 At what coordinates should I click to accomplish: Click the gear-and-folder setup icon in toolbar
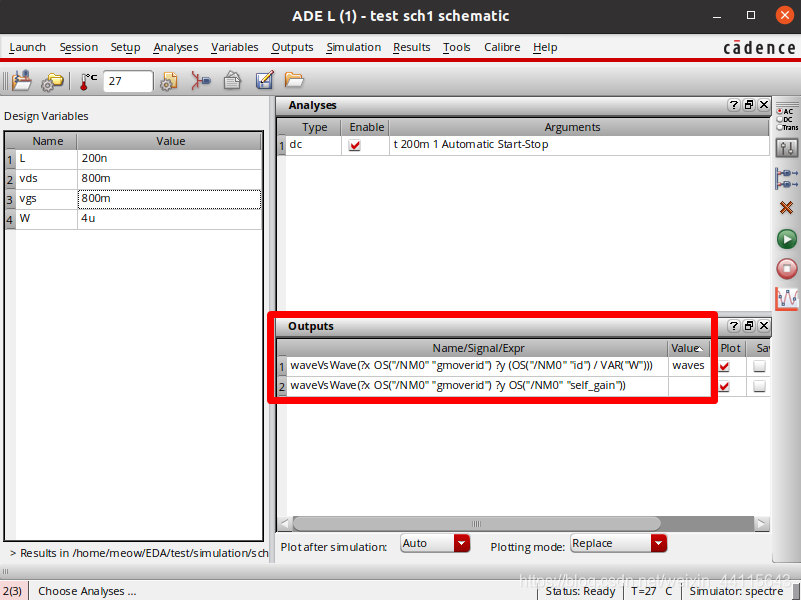coord(52,81)
